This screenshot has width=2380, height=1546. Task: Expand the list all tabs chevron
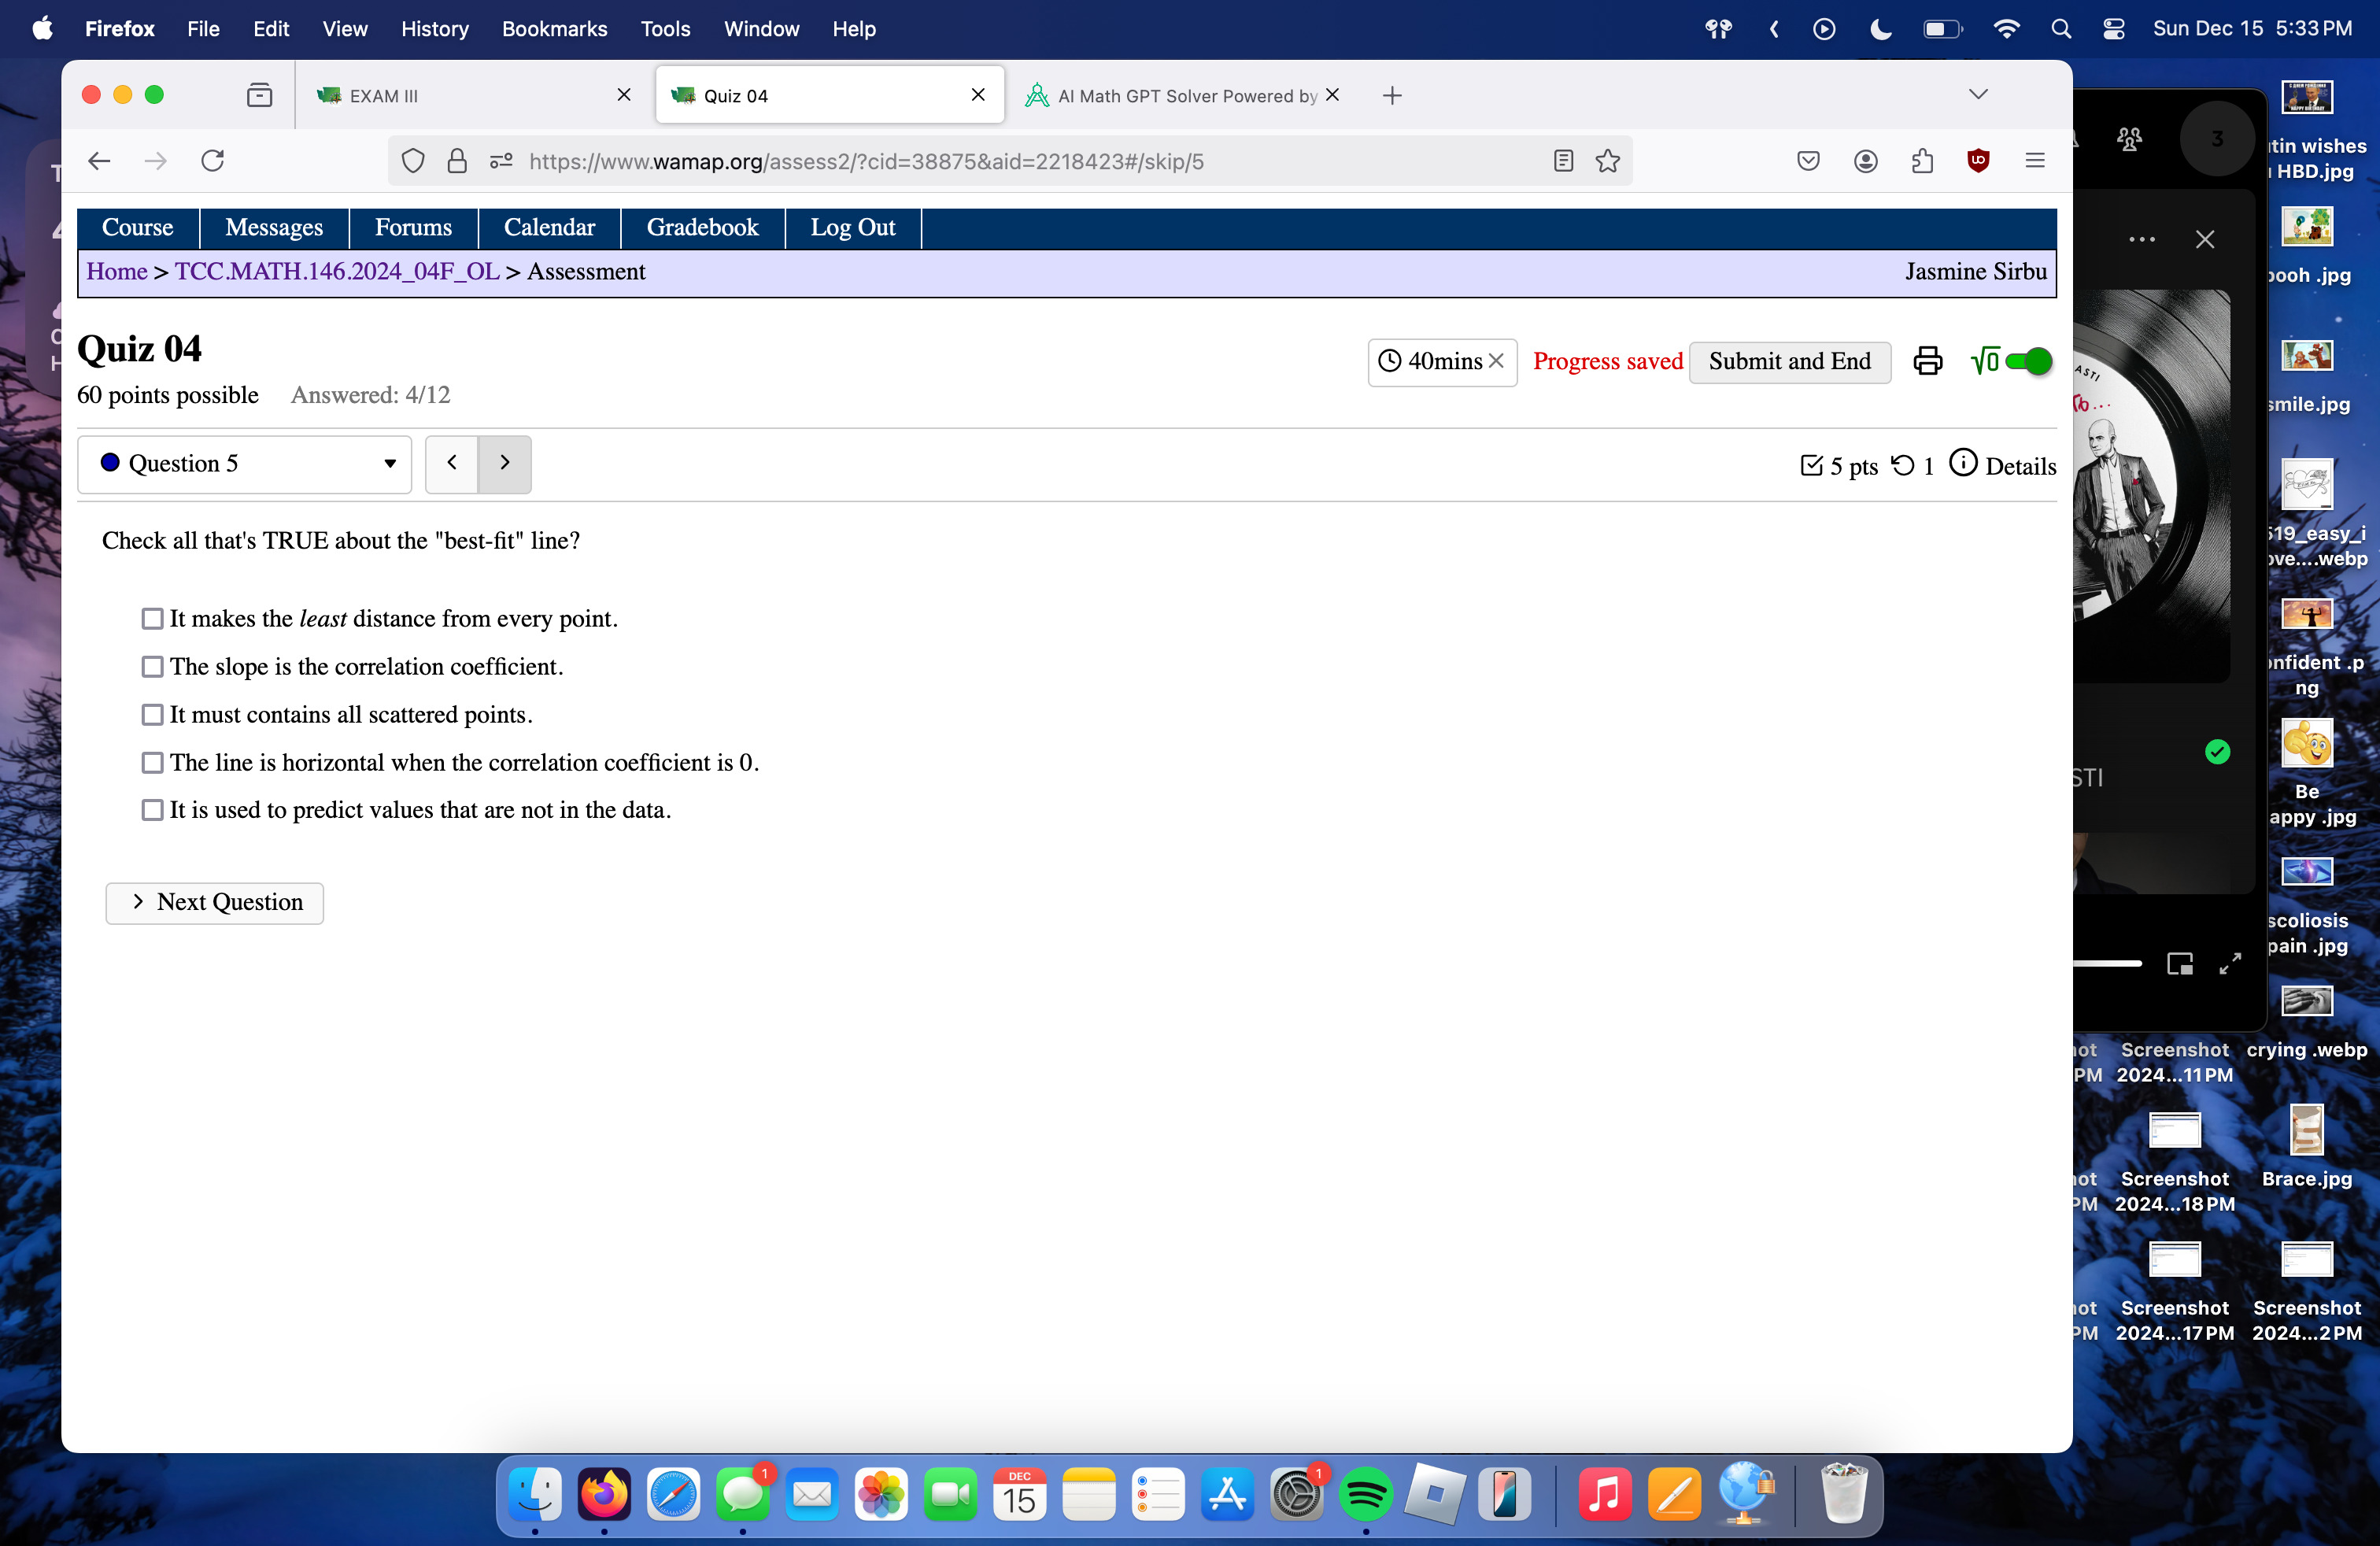point(1978,95)
